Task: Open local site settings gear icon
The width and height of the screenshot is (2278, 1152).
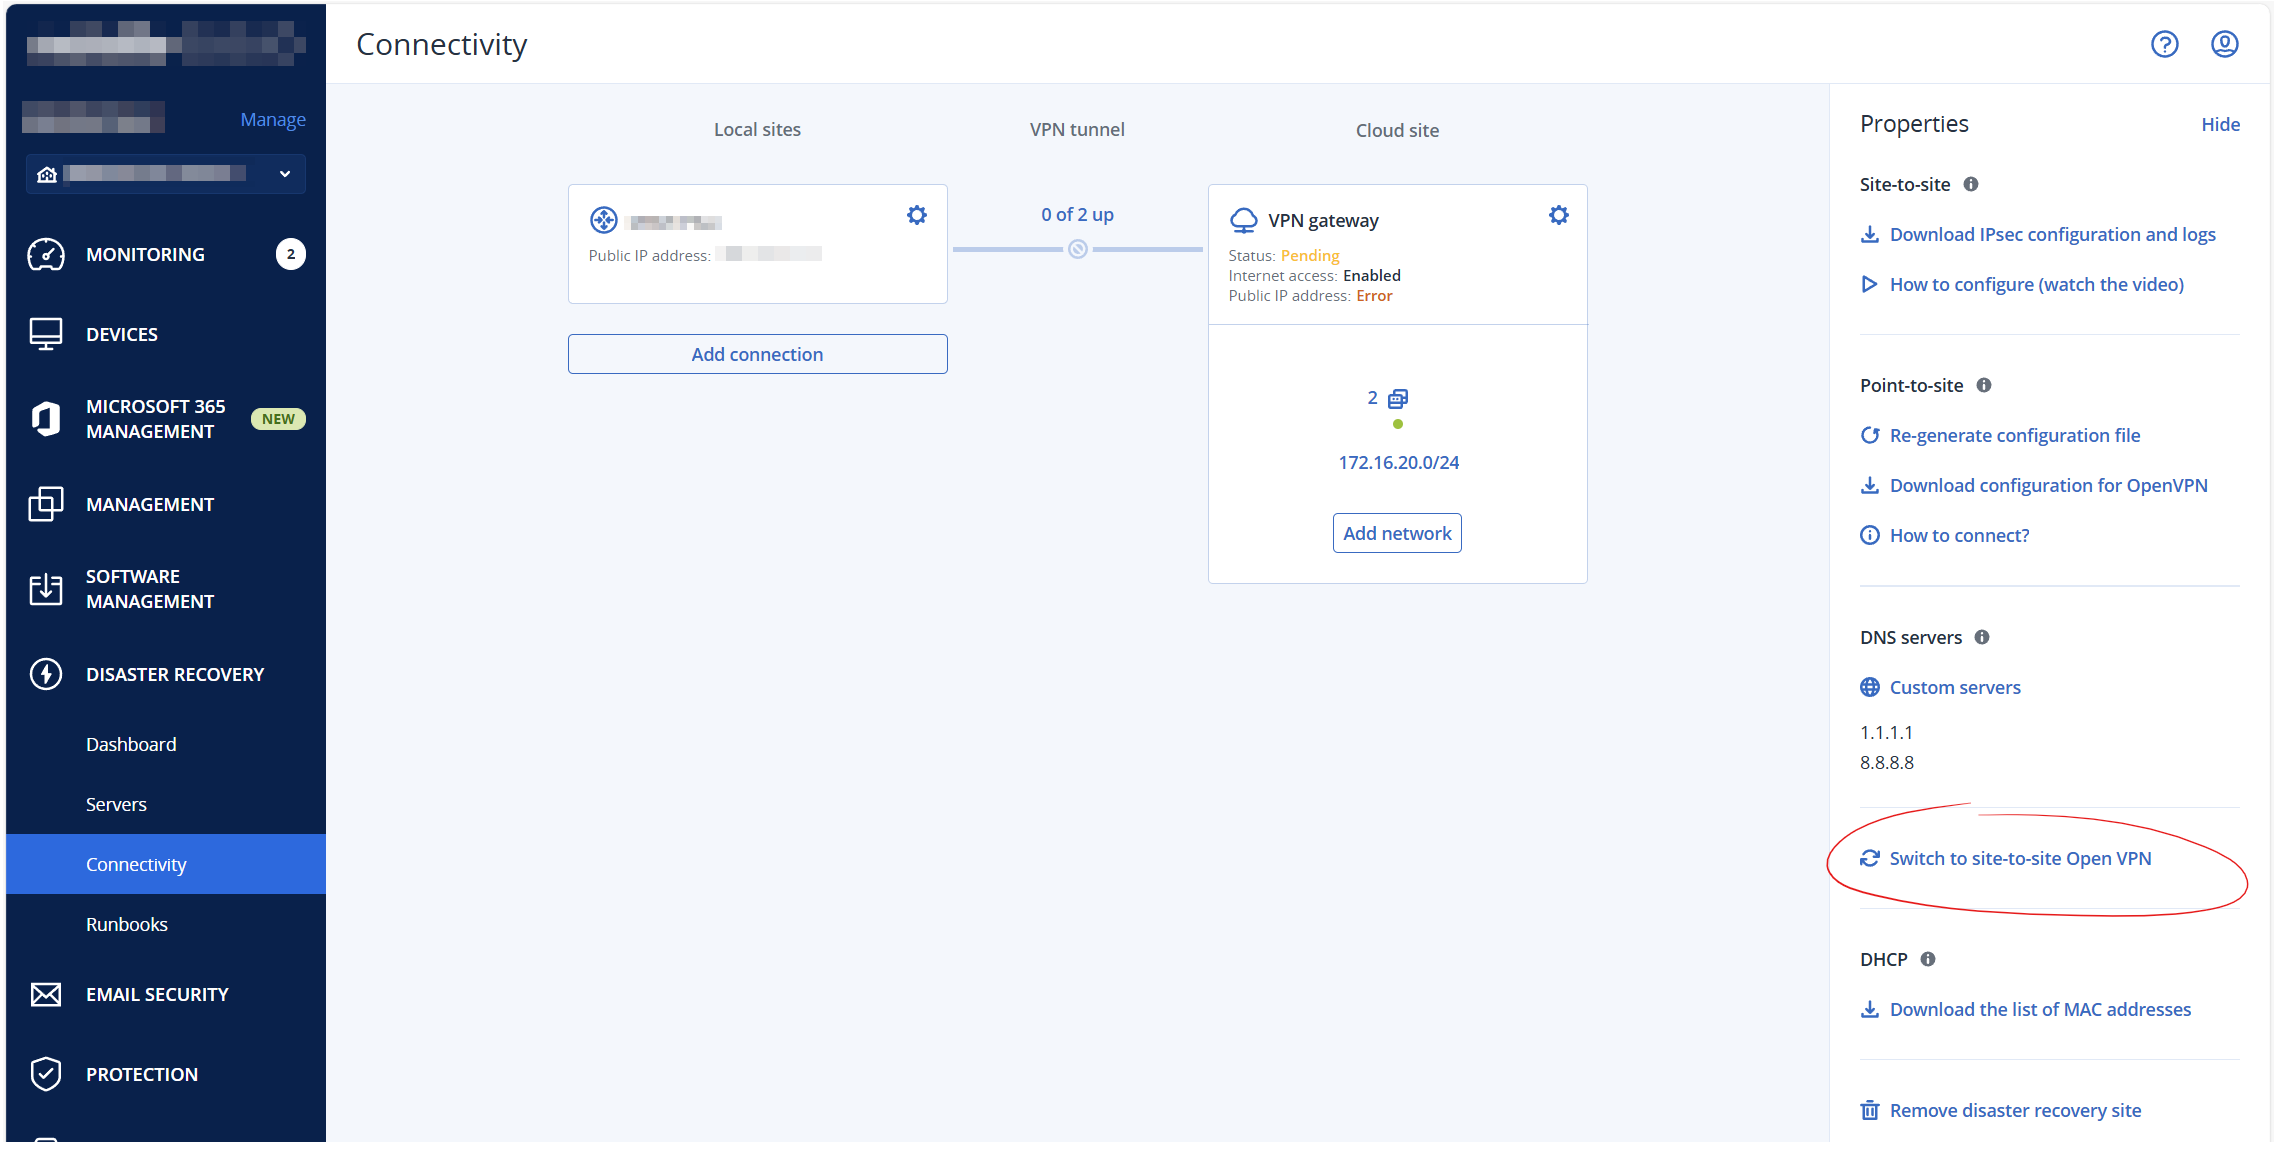Action: click(x=916, y=215)
